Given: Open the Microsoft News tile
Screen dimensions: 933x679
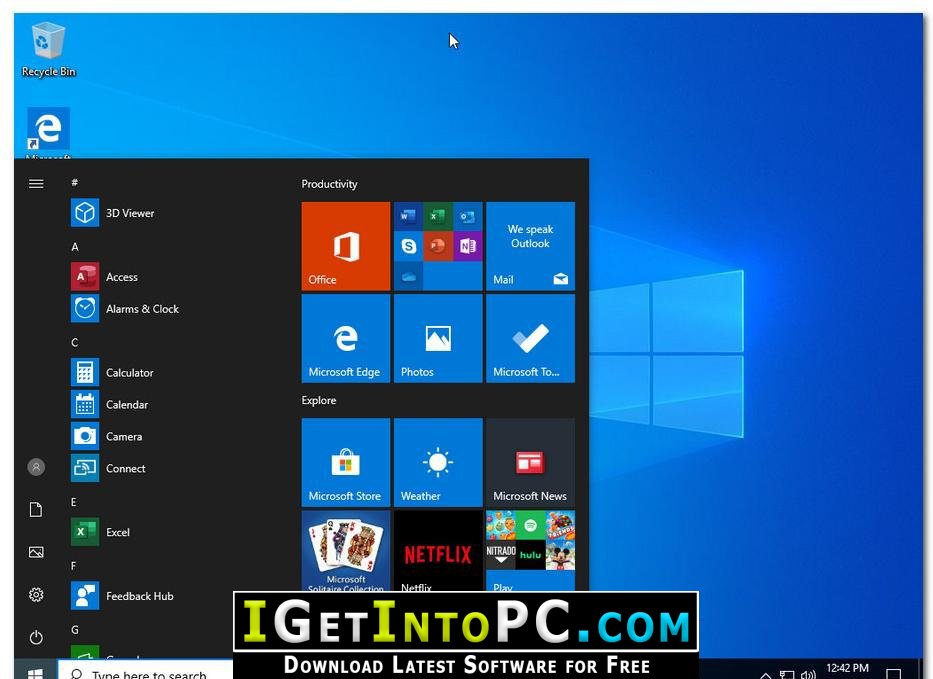Looking at the screenshot, I should coord(530,462).
